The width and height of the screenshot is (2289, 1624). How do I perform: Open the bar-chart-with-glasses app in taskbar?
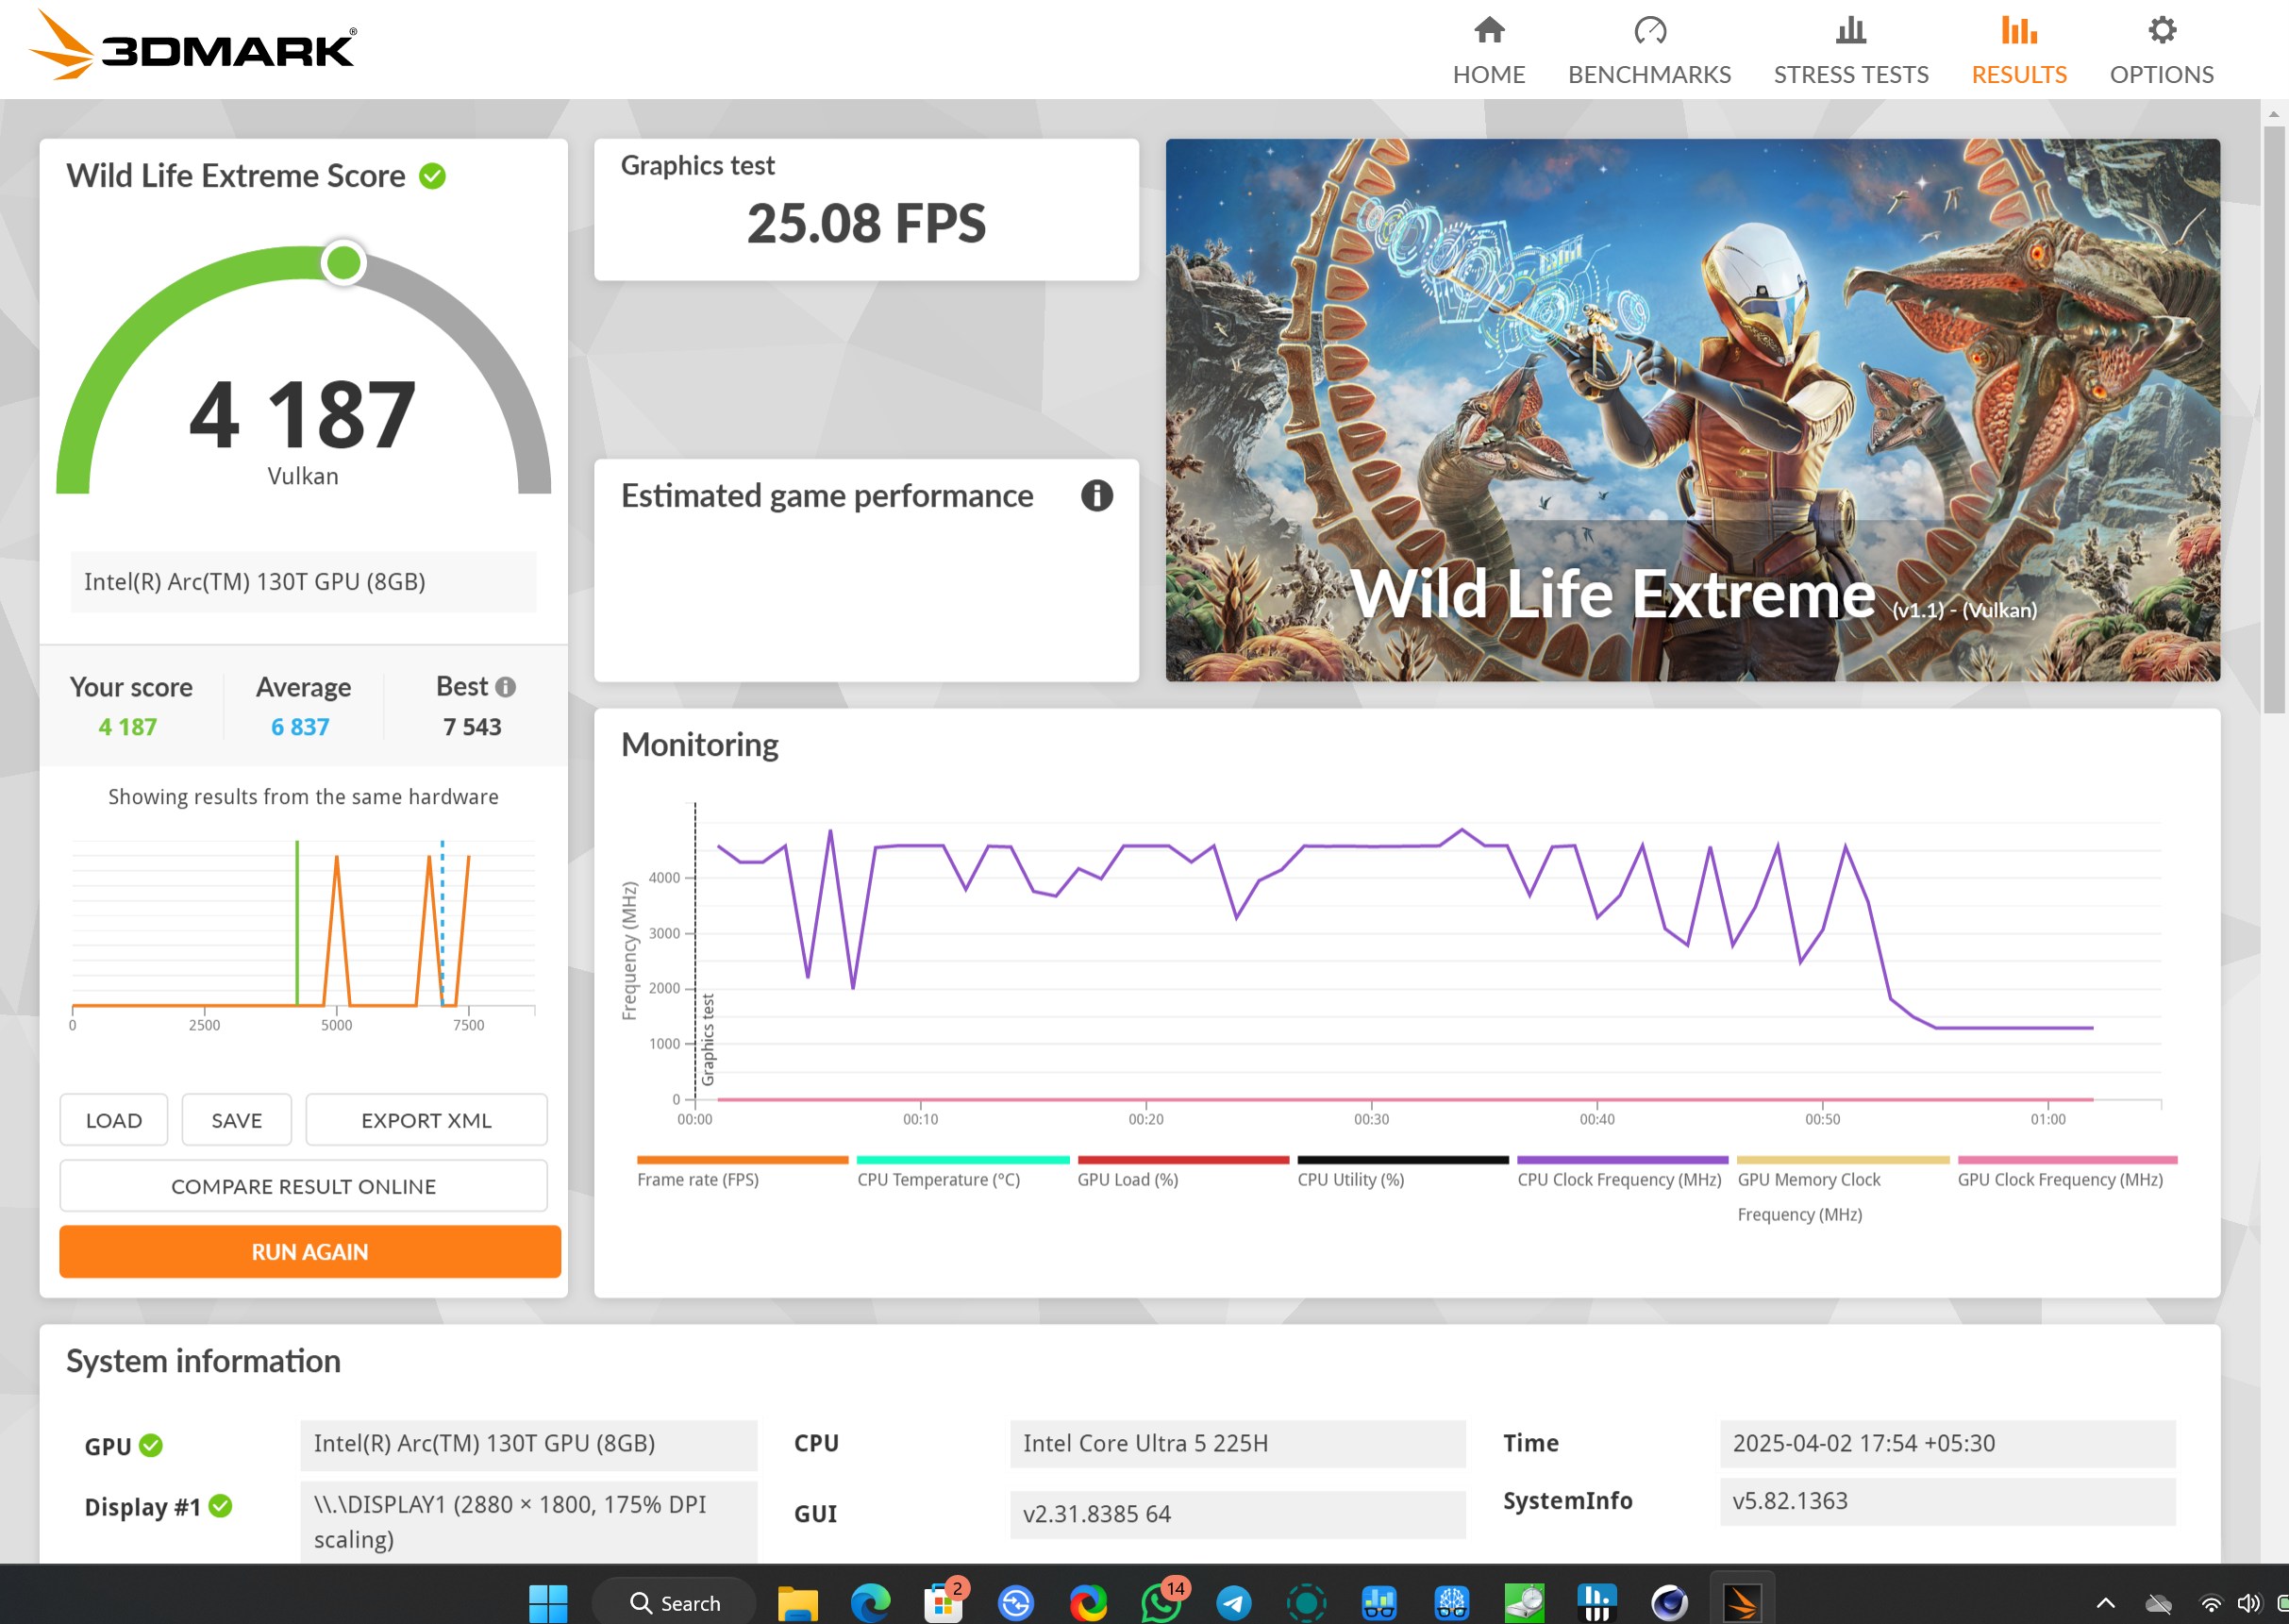[x=1379, y=1603]
